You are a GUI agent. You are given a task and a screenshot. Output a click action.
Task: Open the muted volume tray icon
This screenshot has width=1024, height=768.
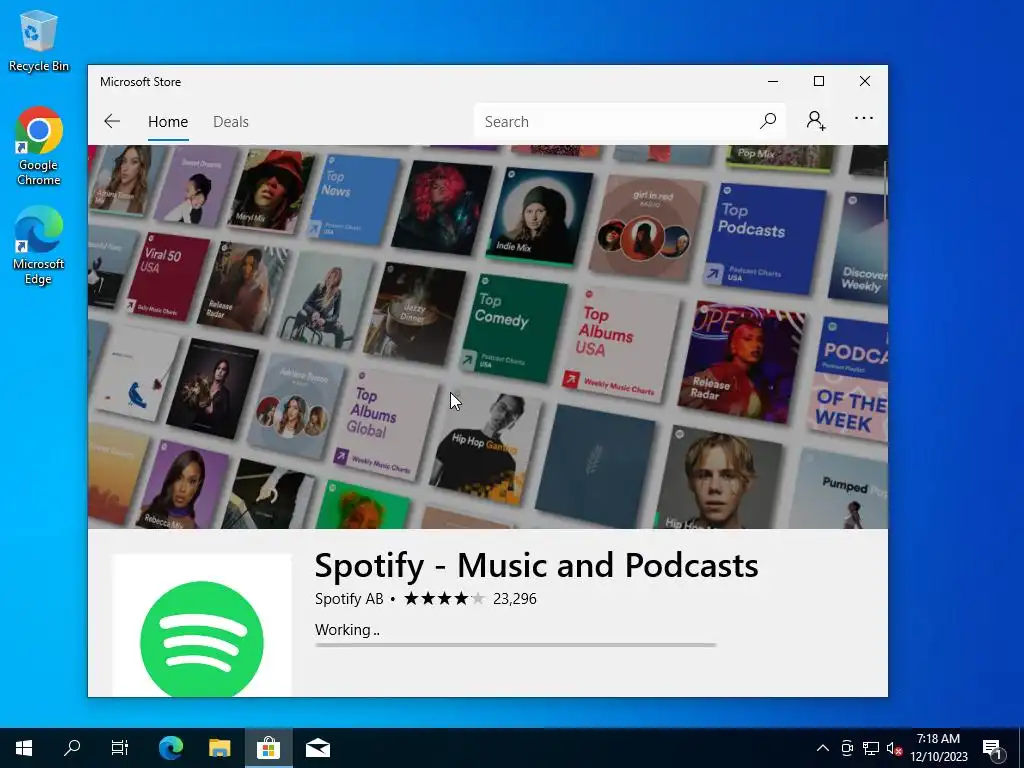[x=894, y=748]
